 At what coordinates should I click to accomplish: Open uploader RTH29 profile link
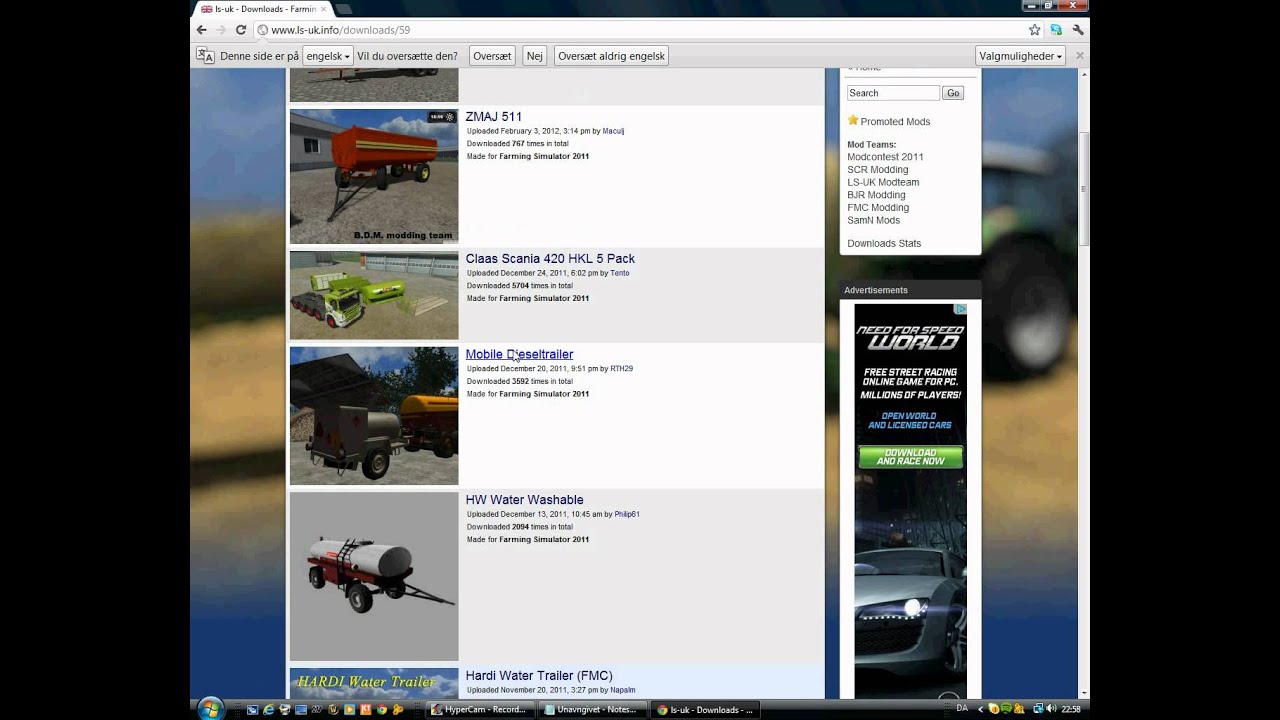621,369
